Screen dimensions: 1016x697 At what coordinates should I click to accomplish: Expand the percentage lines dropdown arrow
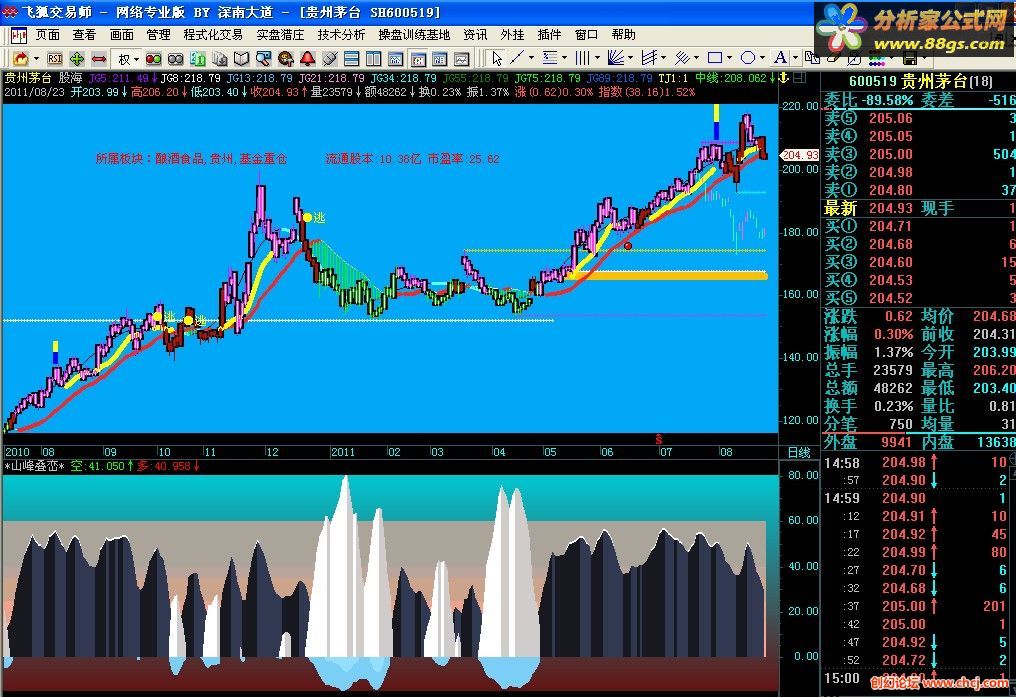(x=564, y=58)
